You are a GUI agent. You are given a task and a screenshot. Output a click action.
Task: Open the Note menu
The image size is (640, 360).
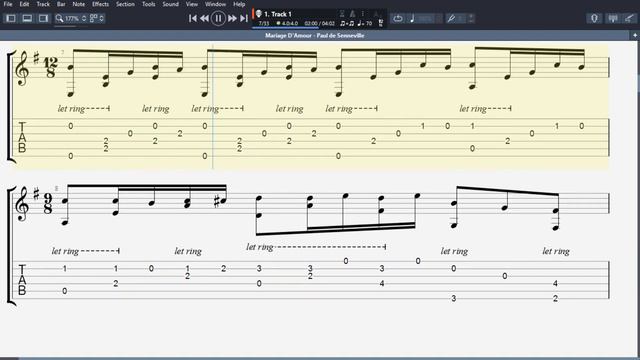[x=79, y=4]
